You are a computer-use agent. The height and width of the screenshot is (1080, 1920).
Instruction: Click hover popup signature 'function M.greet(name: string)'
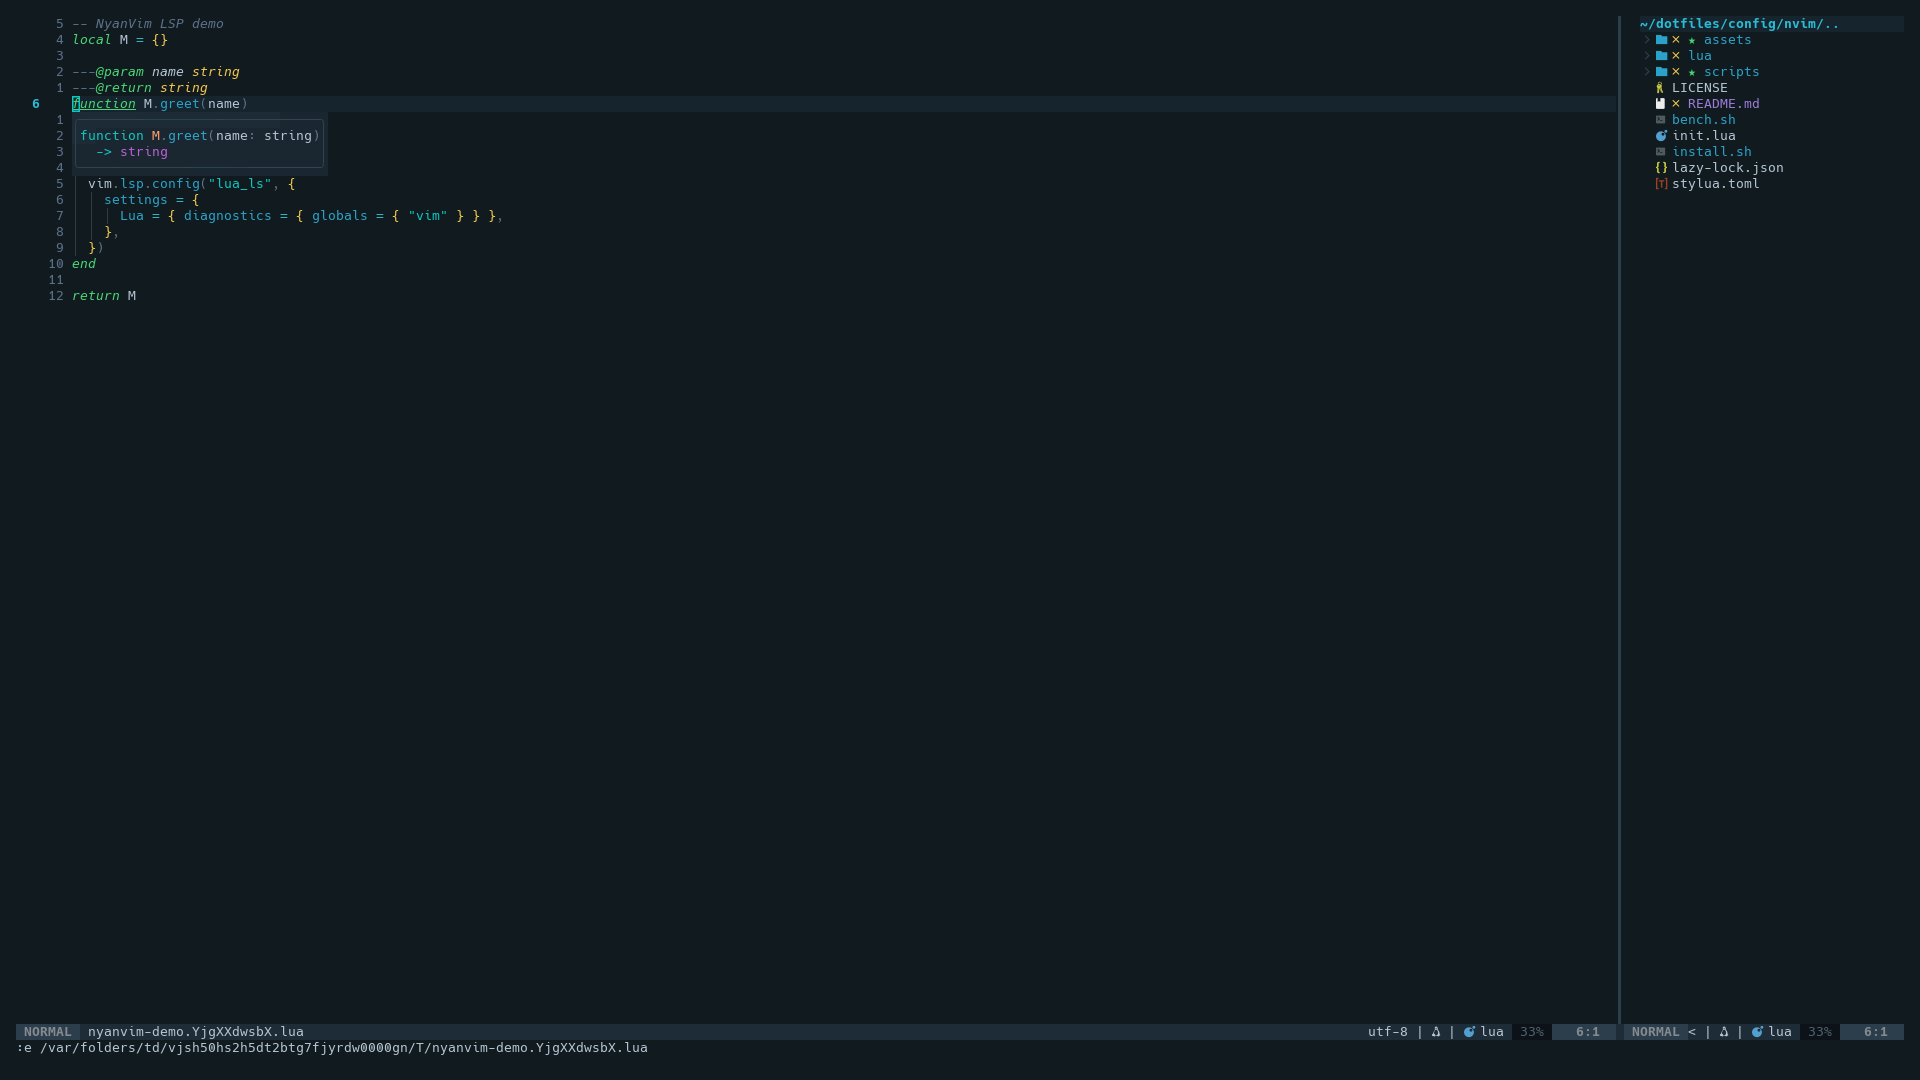pyautogui.click(x=200, y=136)
